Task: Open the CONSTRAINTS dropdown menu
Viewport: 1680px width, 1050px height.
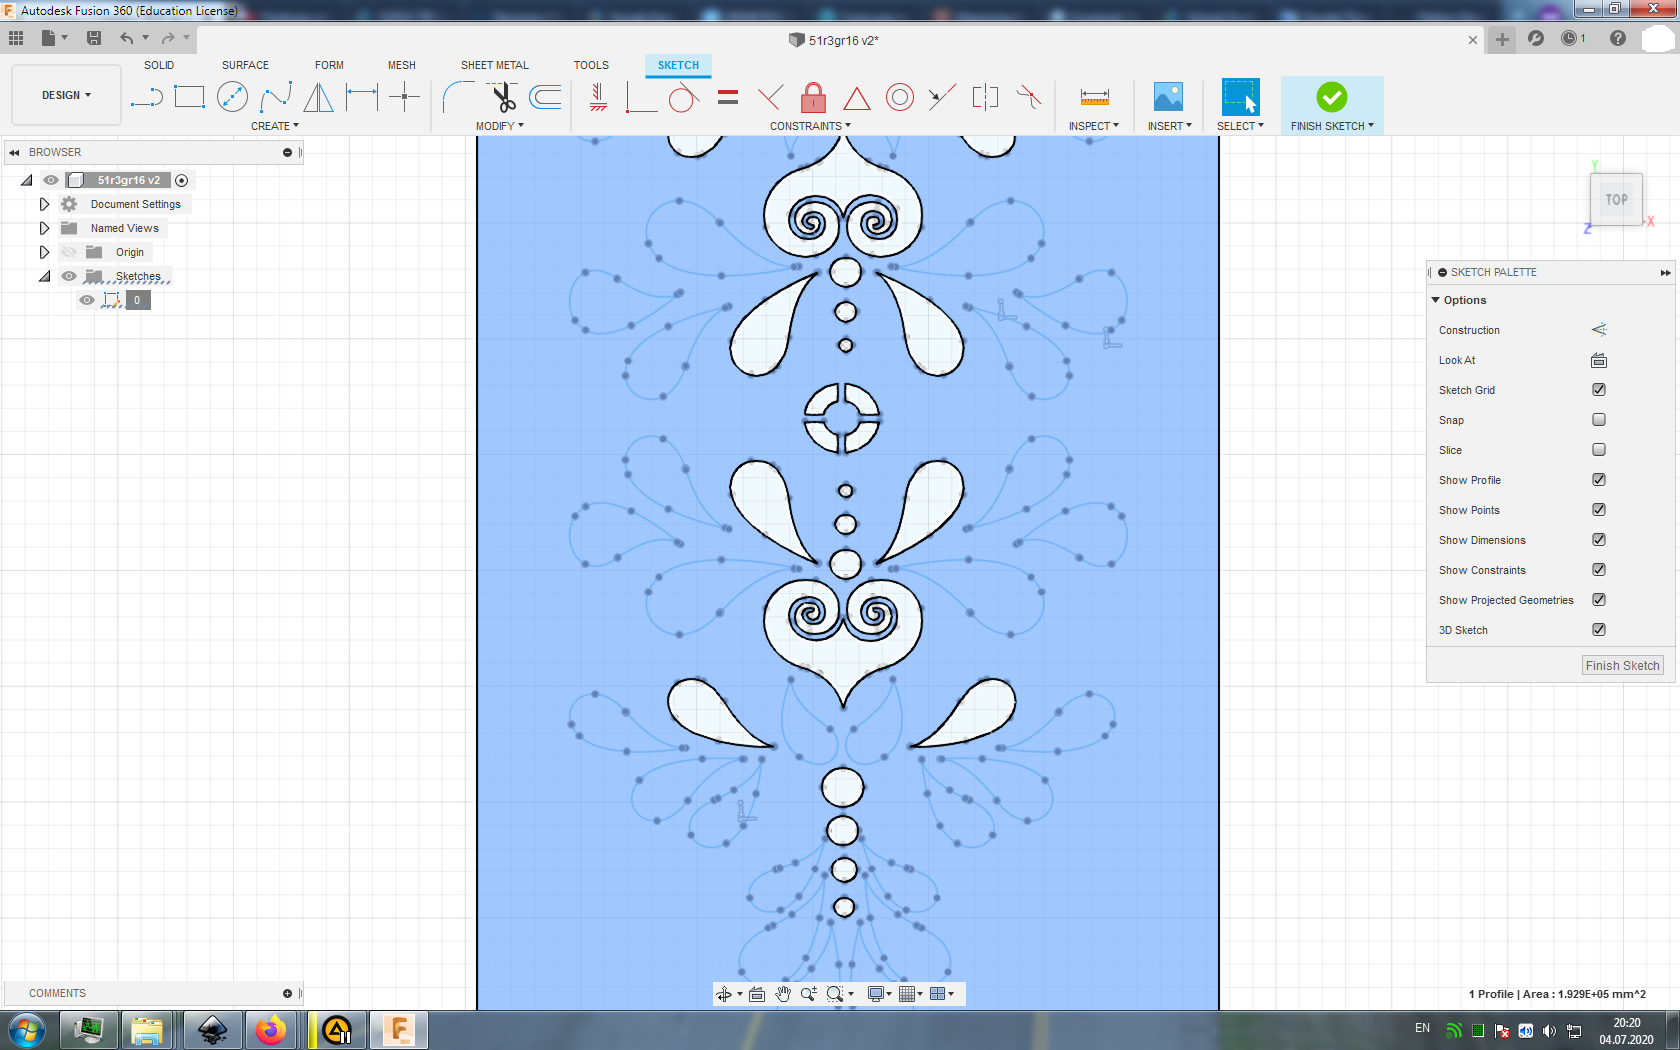Action: [x=810, y=126]
